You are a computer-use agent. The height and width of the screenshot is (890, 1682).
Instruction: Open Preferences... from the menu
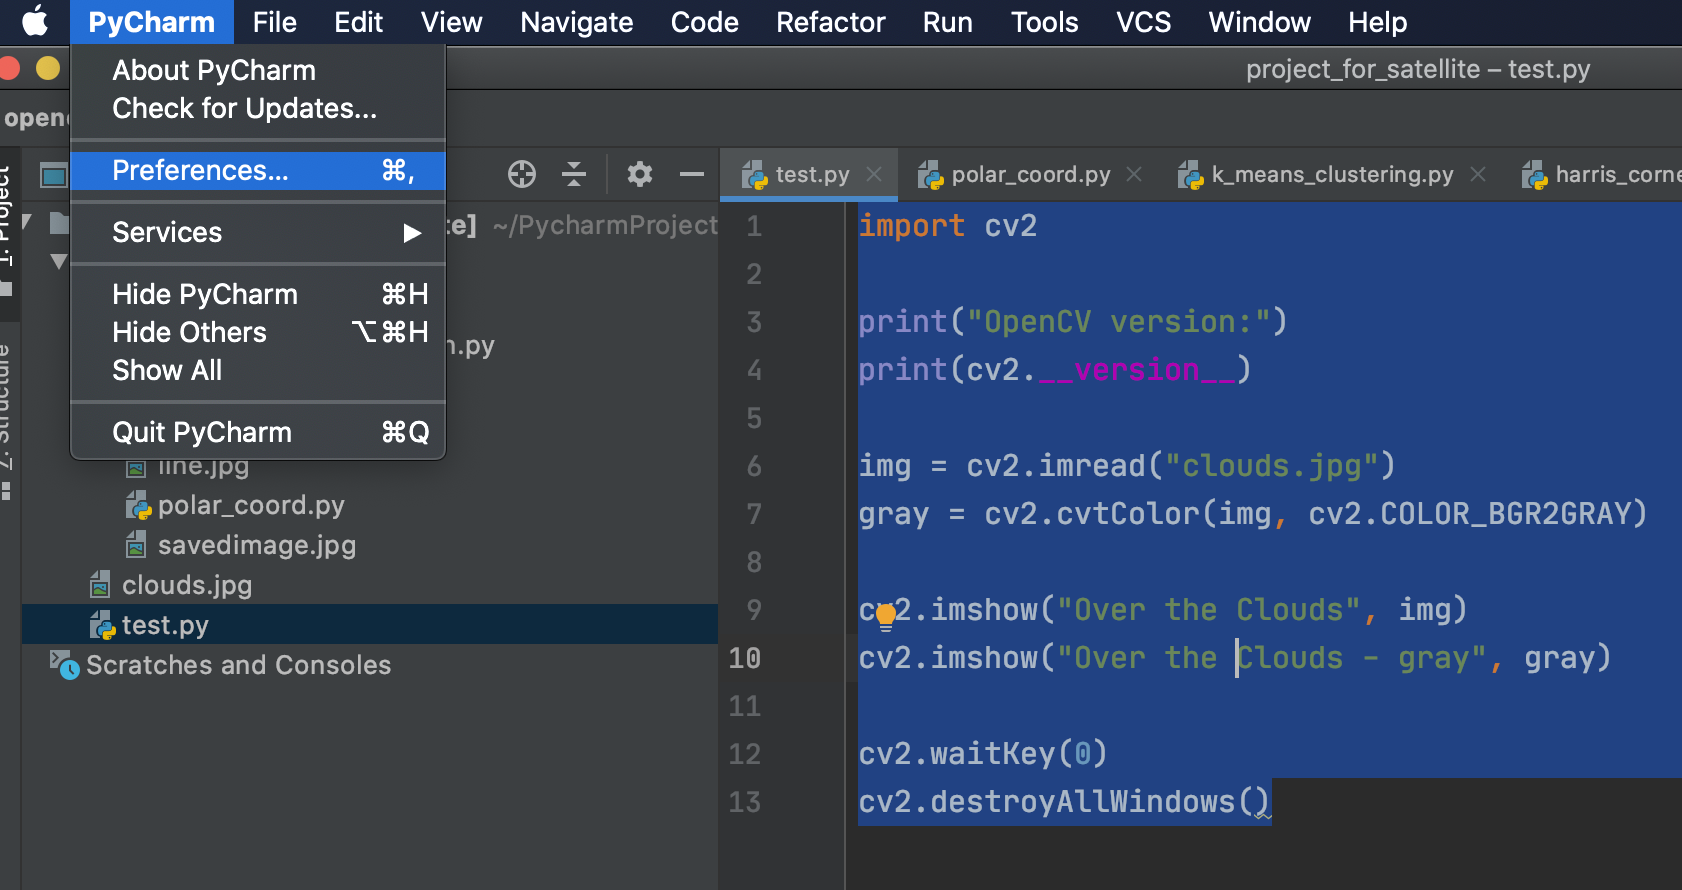(x=258, y=171)
